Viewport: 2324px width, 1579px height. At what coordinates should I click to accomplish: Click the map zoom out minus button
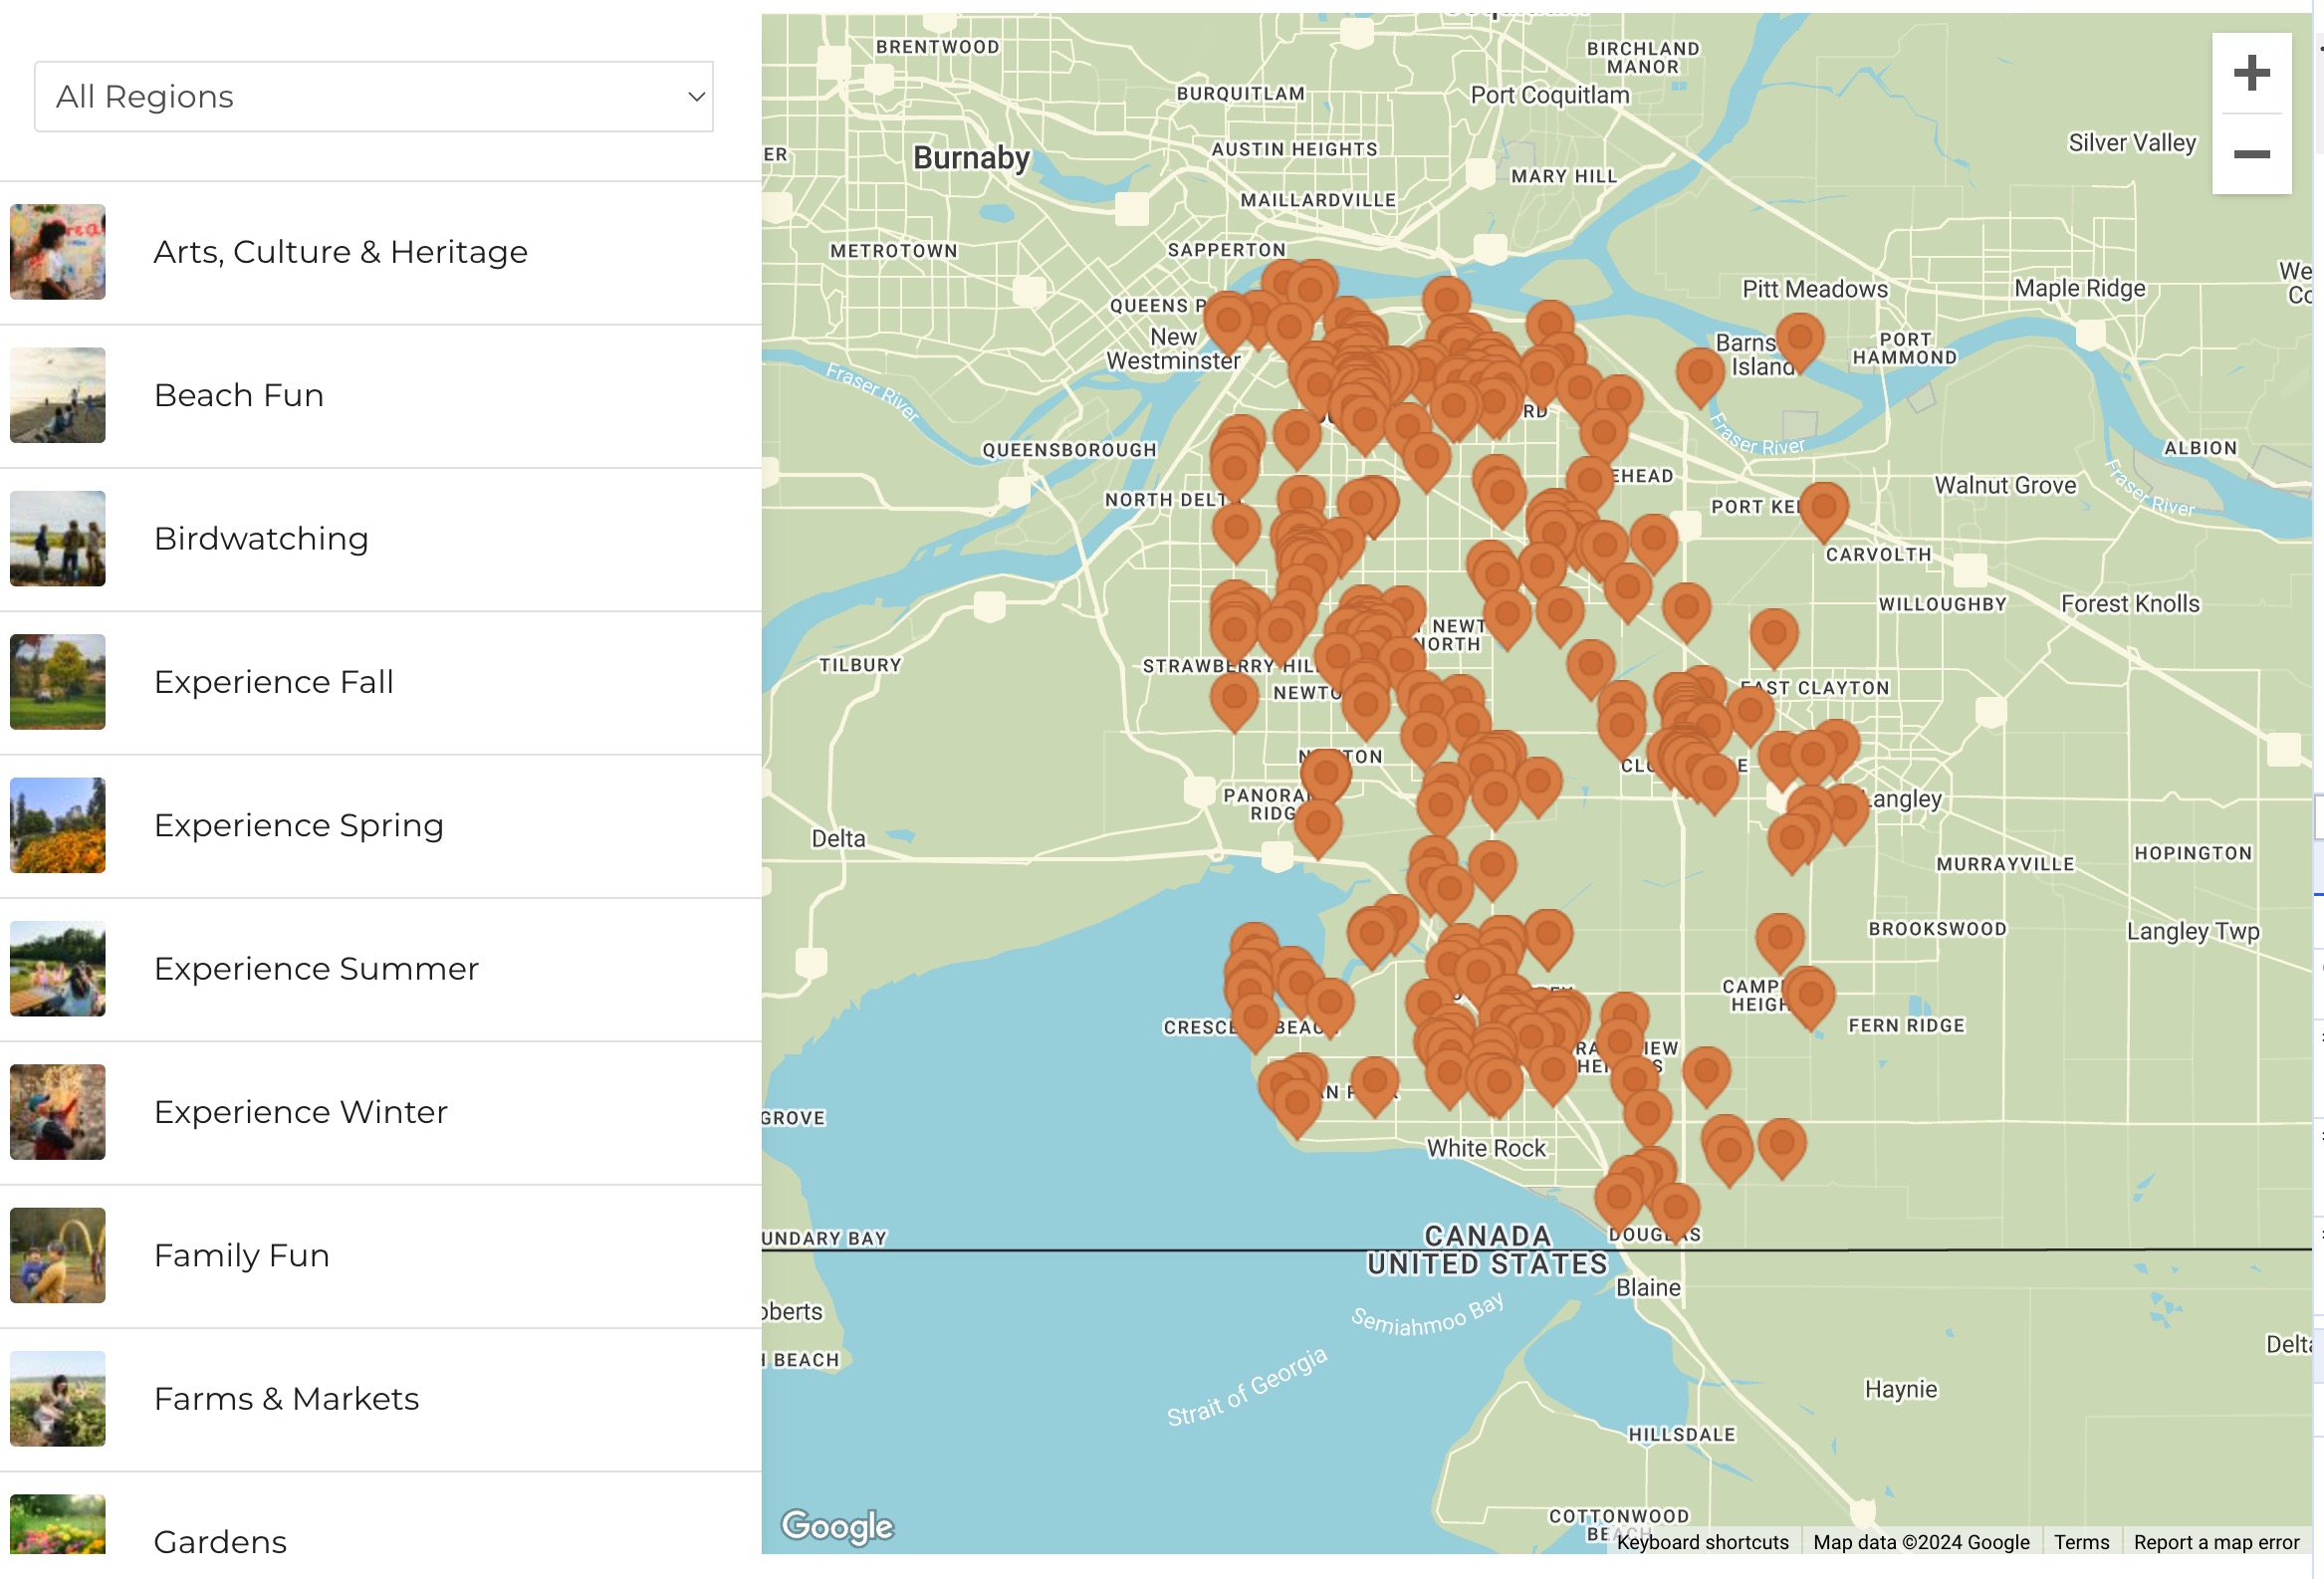click(2251, 154)
